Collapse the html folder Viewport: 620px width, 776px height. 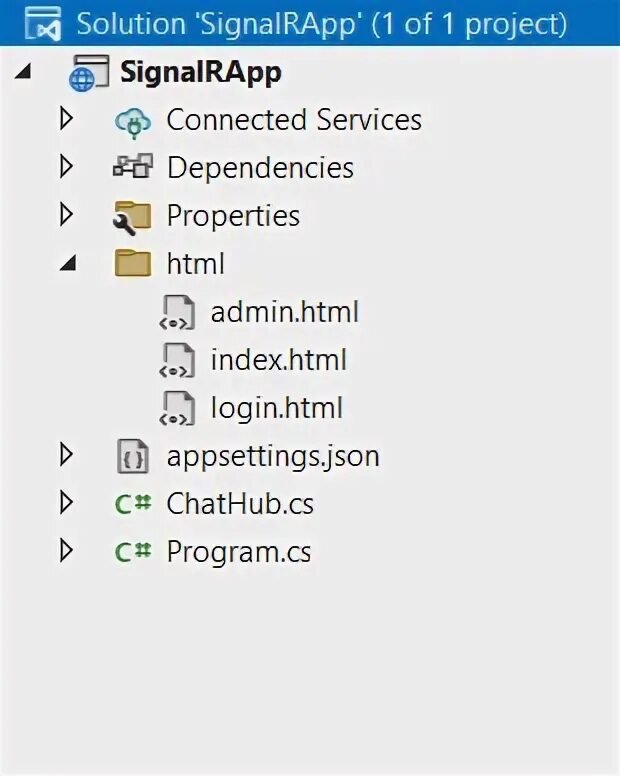click(x=67, y=265)
